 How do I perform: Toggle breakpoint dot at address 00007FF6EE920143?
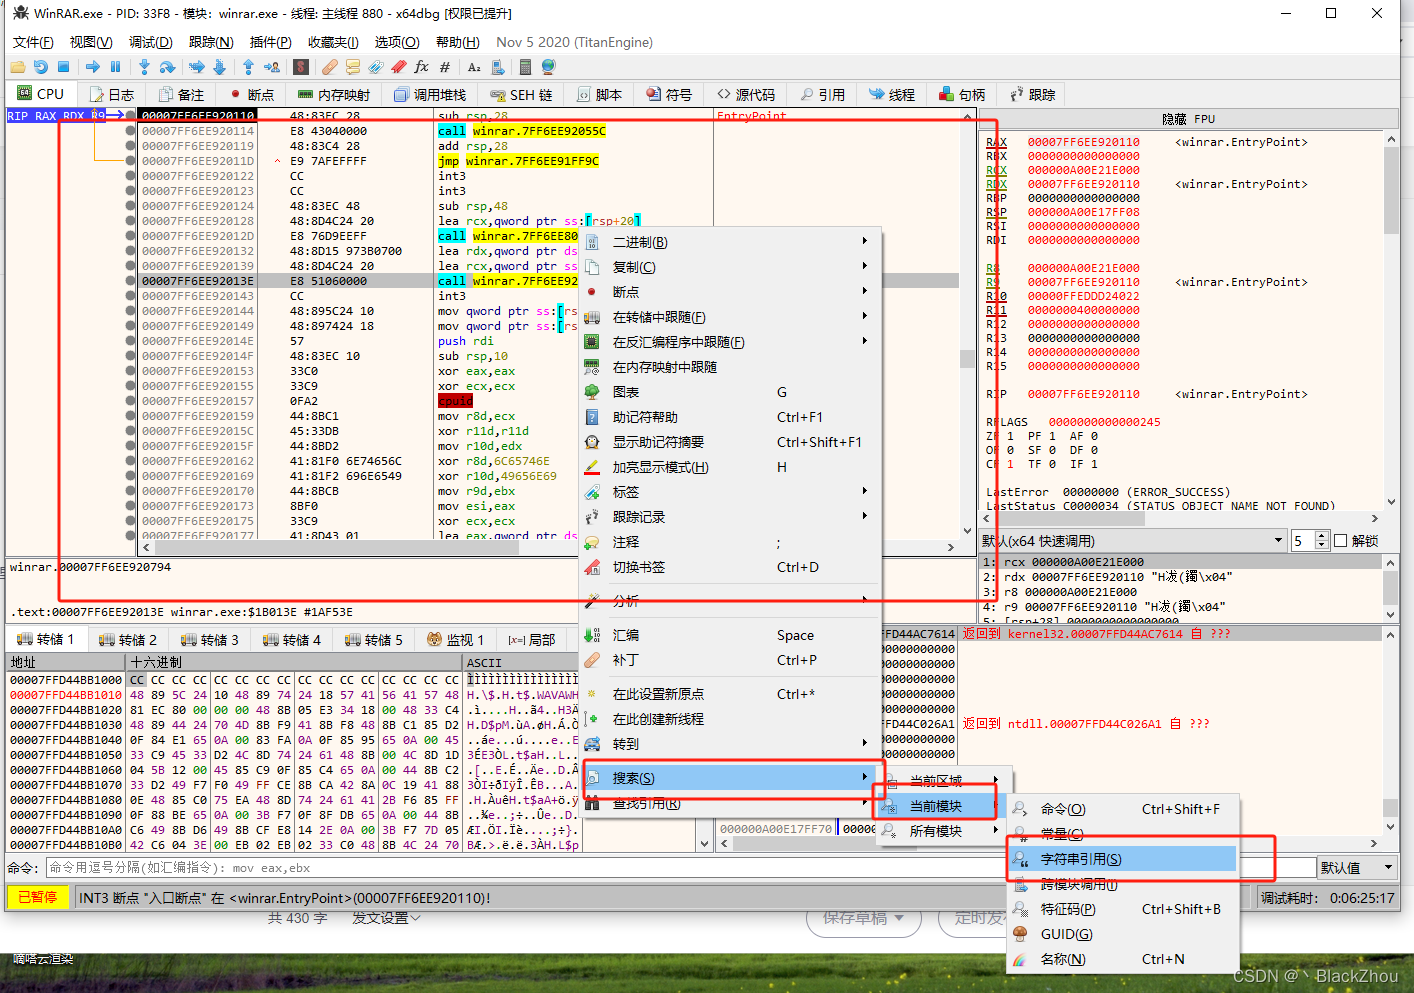[131, 296]
